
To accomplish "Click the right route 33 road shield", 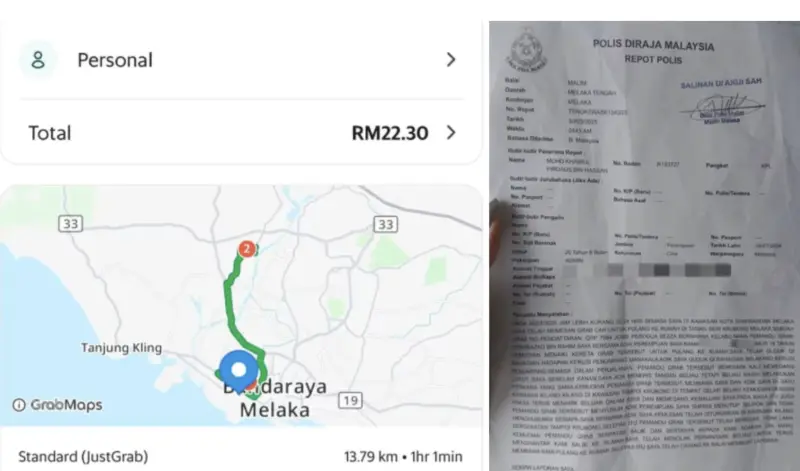I will pyautogui.click(x=385, y=224).
